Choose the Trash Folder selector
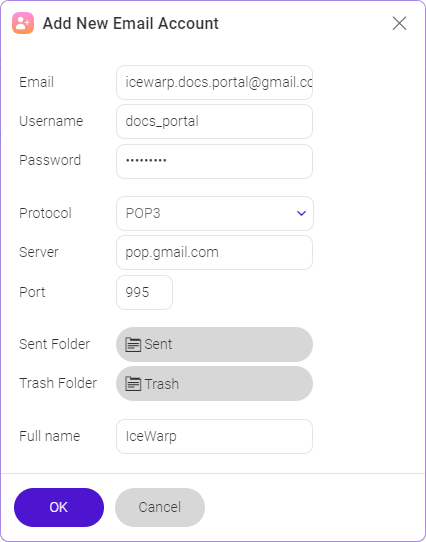 pos(214,384)
